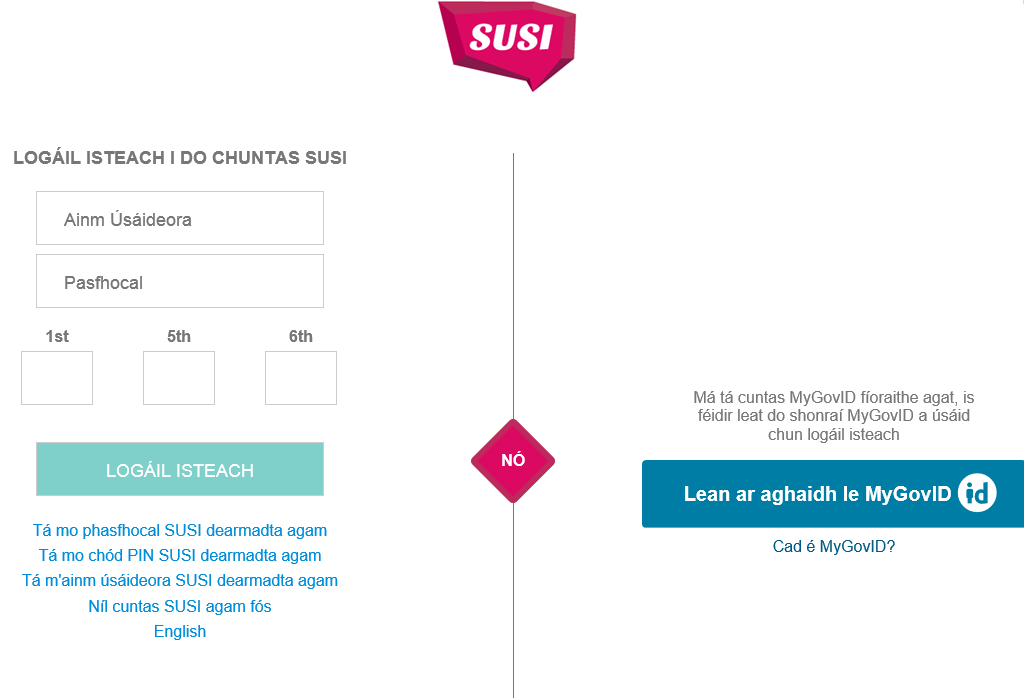Click the "5th" PIN position label

tap(179, 337)
